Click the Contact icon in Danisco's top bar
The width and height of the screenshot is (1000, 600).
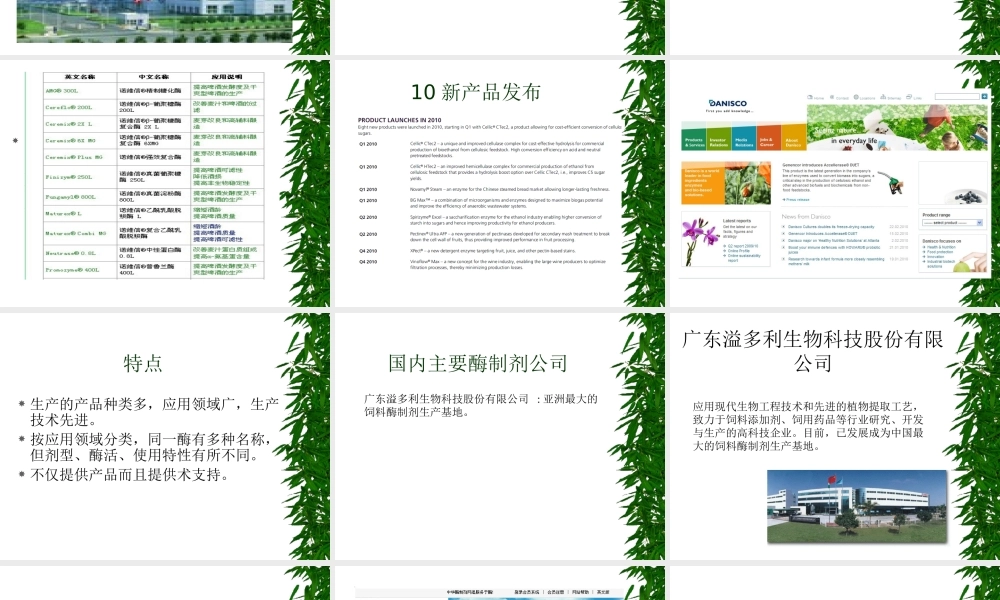833,96
